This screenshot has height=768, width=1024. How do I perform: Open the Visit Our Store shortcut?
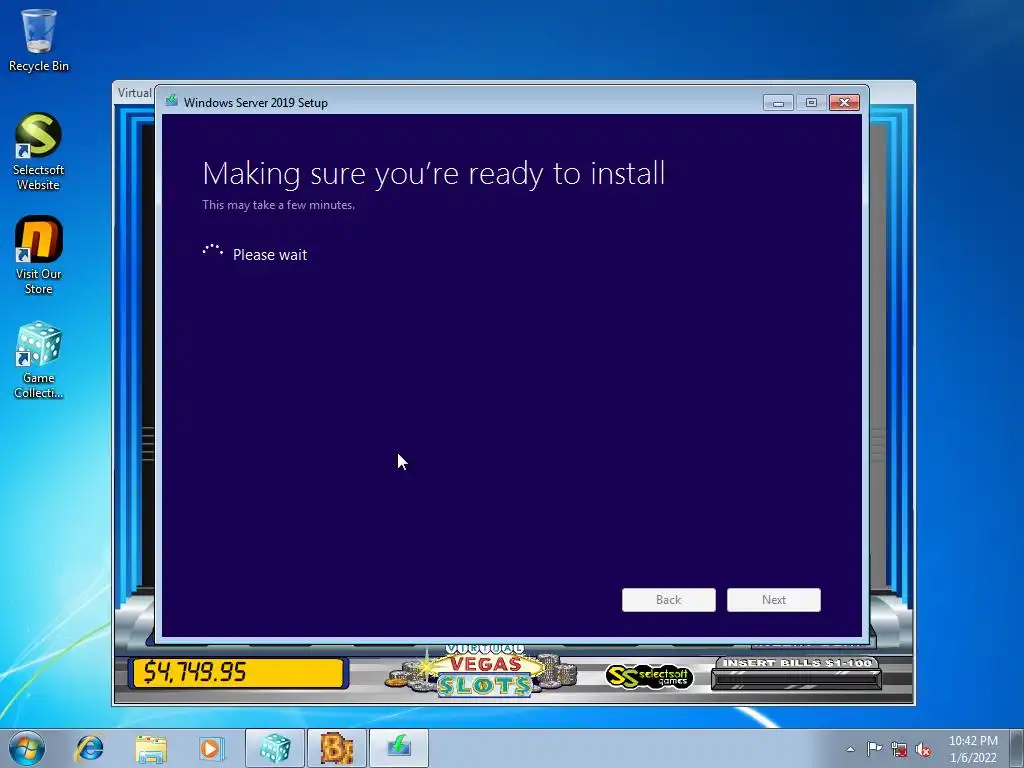pyautogui.click(x=39, y=255)
